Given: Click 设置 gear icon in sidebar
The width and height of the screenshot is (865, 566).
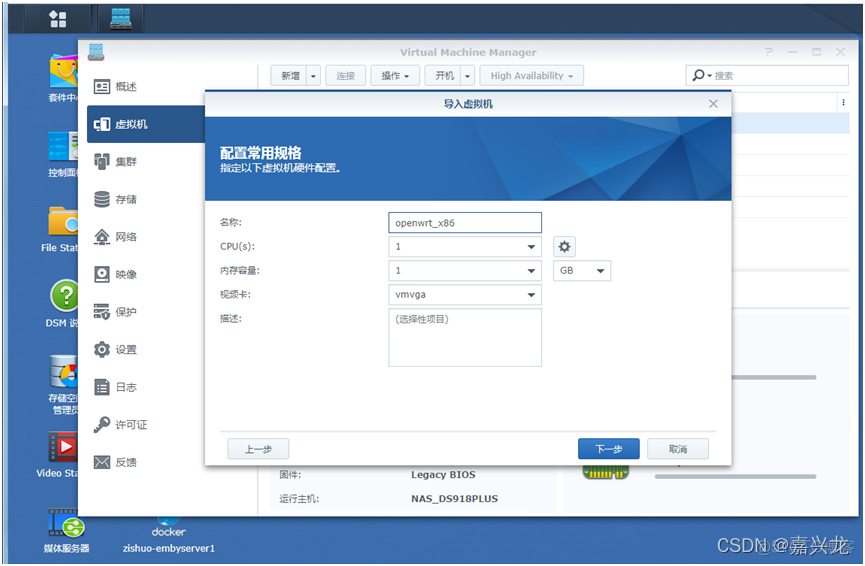Looking at the screenshot, I should pyautogui.click(x=102, y=349).
